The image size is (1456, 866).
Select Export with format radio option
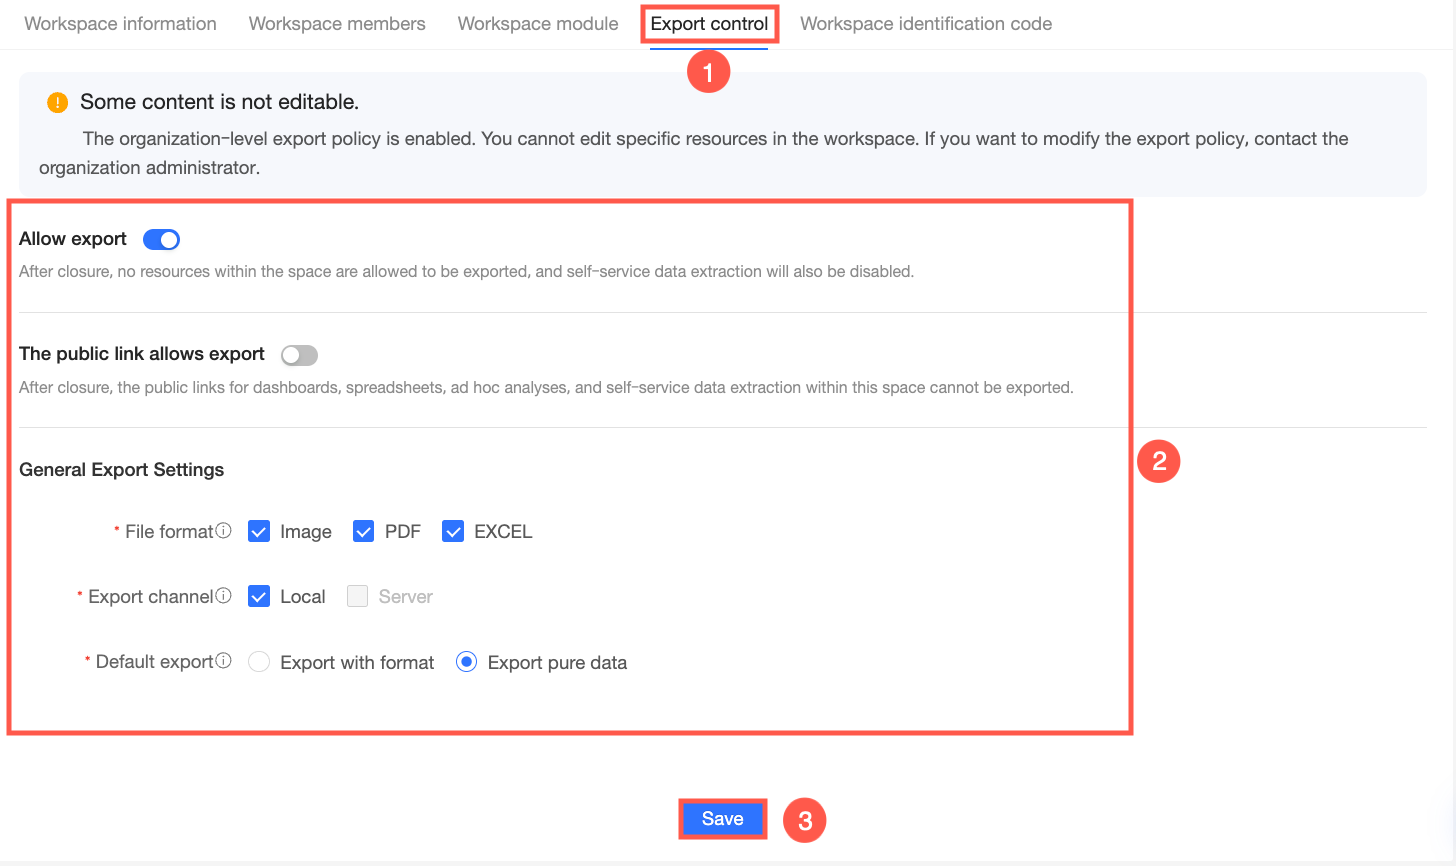click(259, 662)
